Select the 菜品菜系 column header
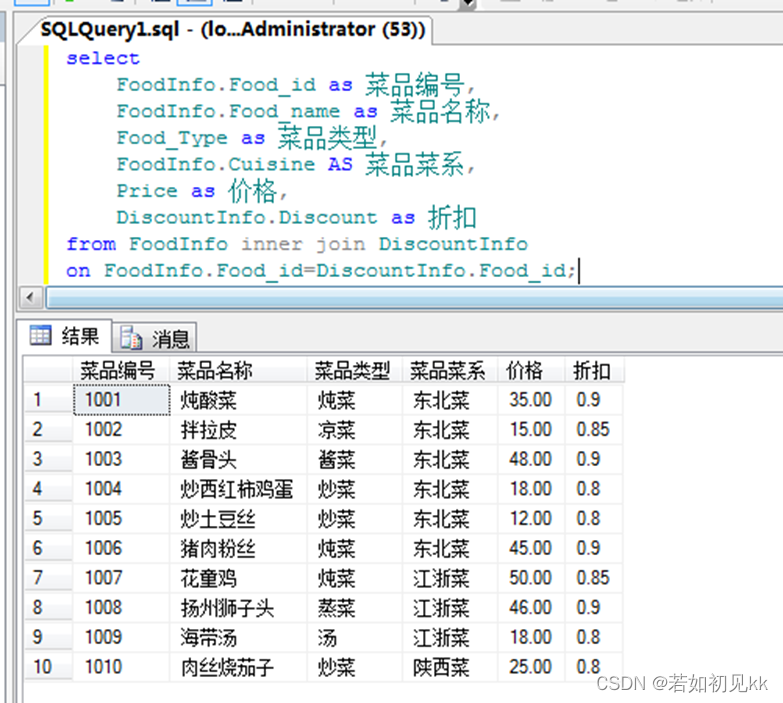Viewport: 783px width, 703px height. tap(450, 370)
